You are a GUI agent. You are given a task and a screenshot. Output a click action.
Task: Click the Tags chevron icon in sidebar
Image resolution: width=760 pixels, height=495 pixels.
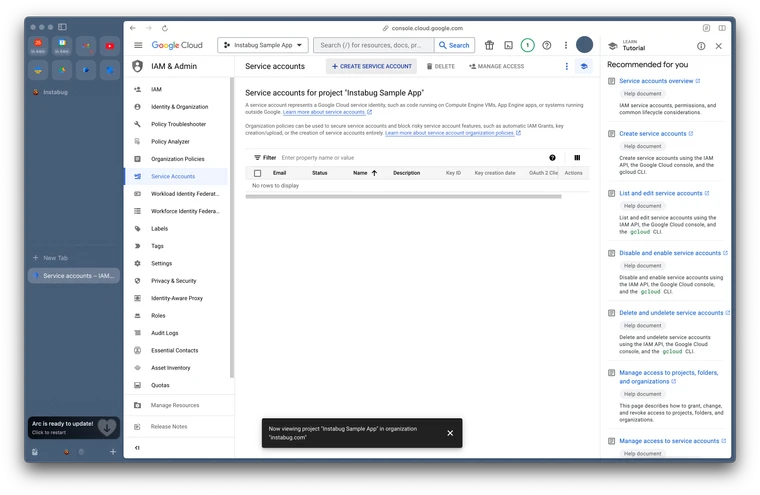[138, 246]
